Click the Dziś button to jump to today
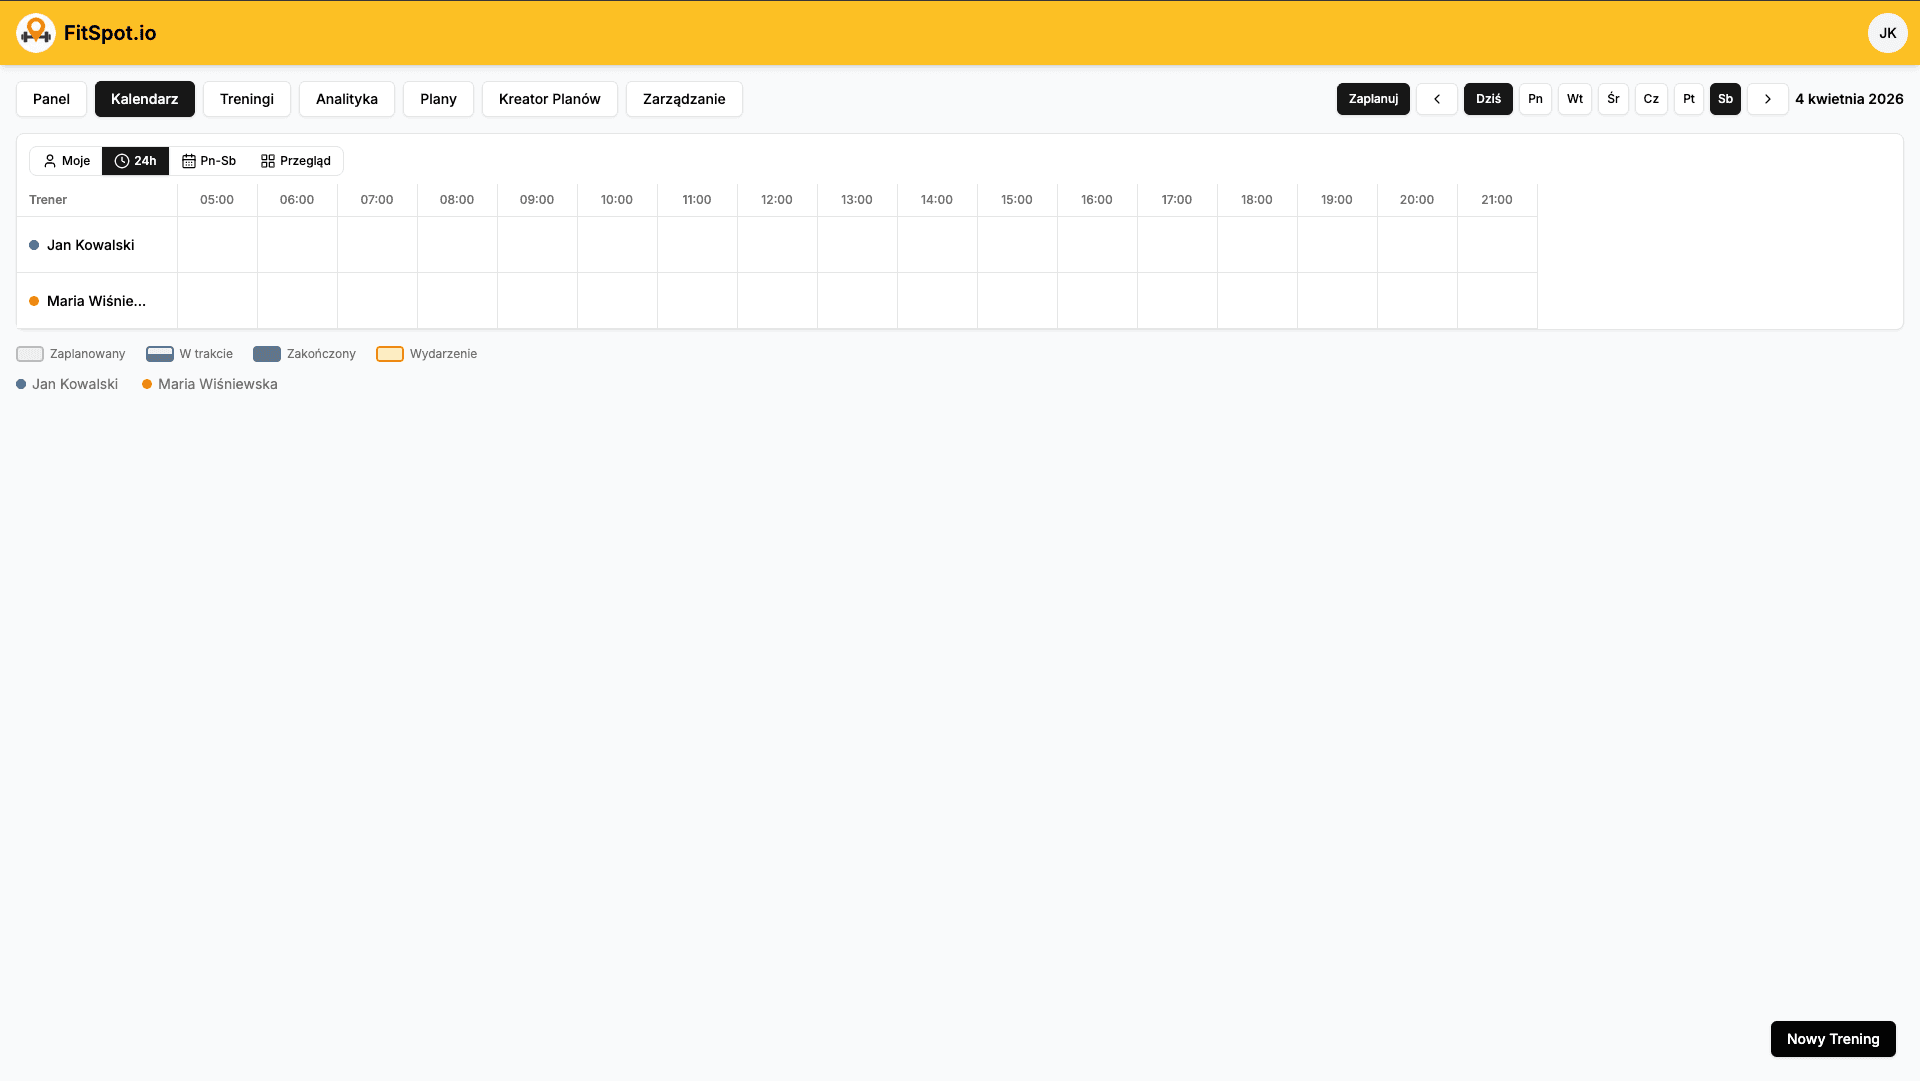Viewport: 1920px width, 1081px height. (x=1488, y=99)
